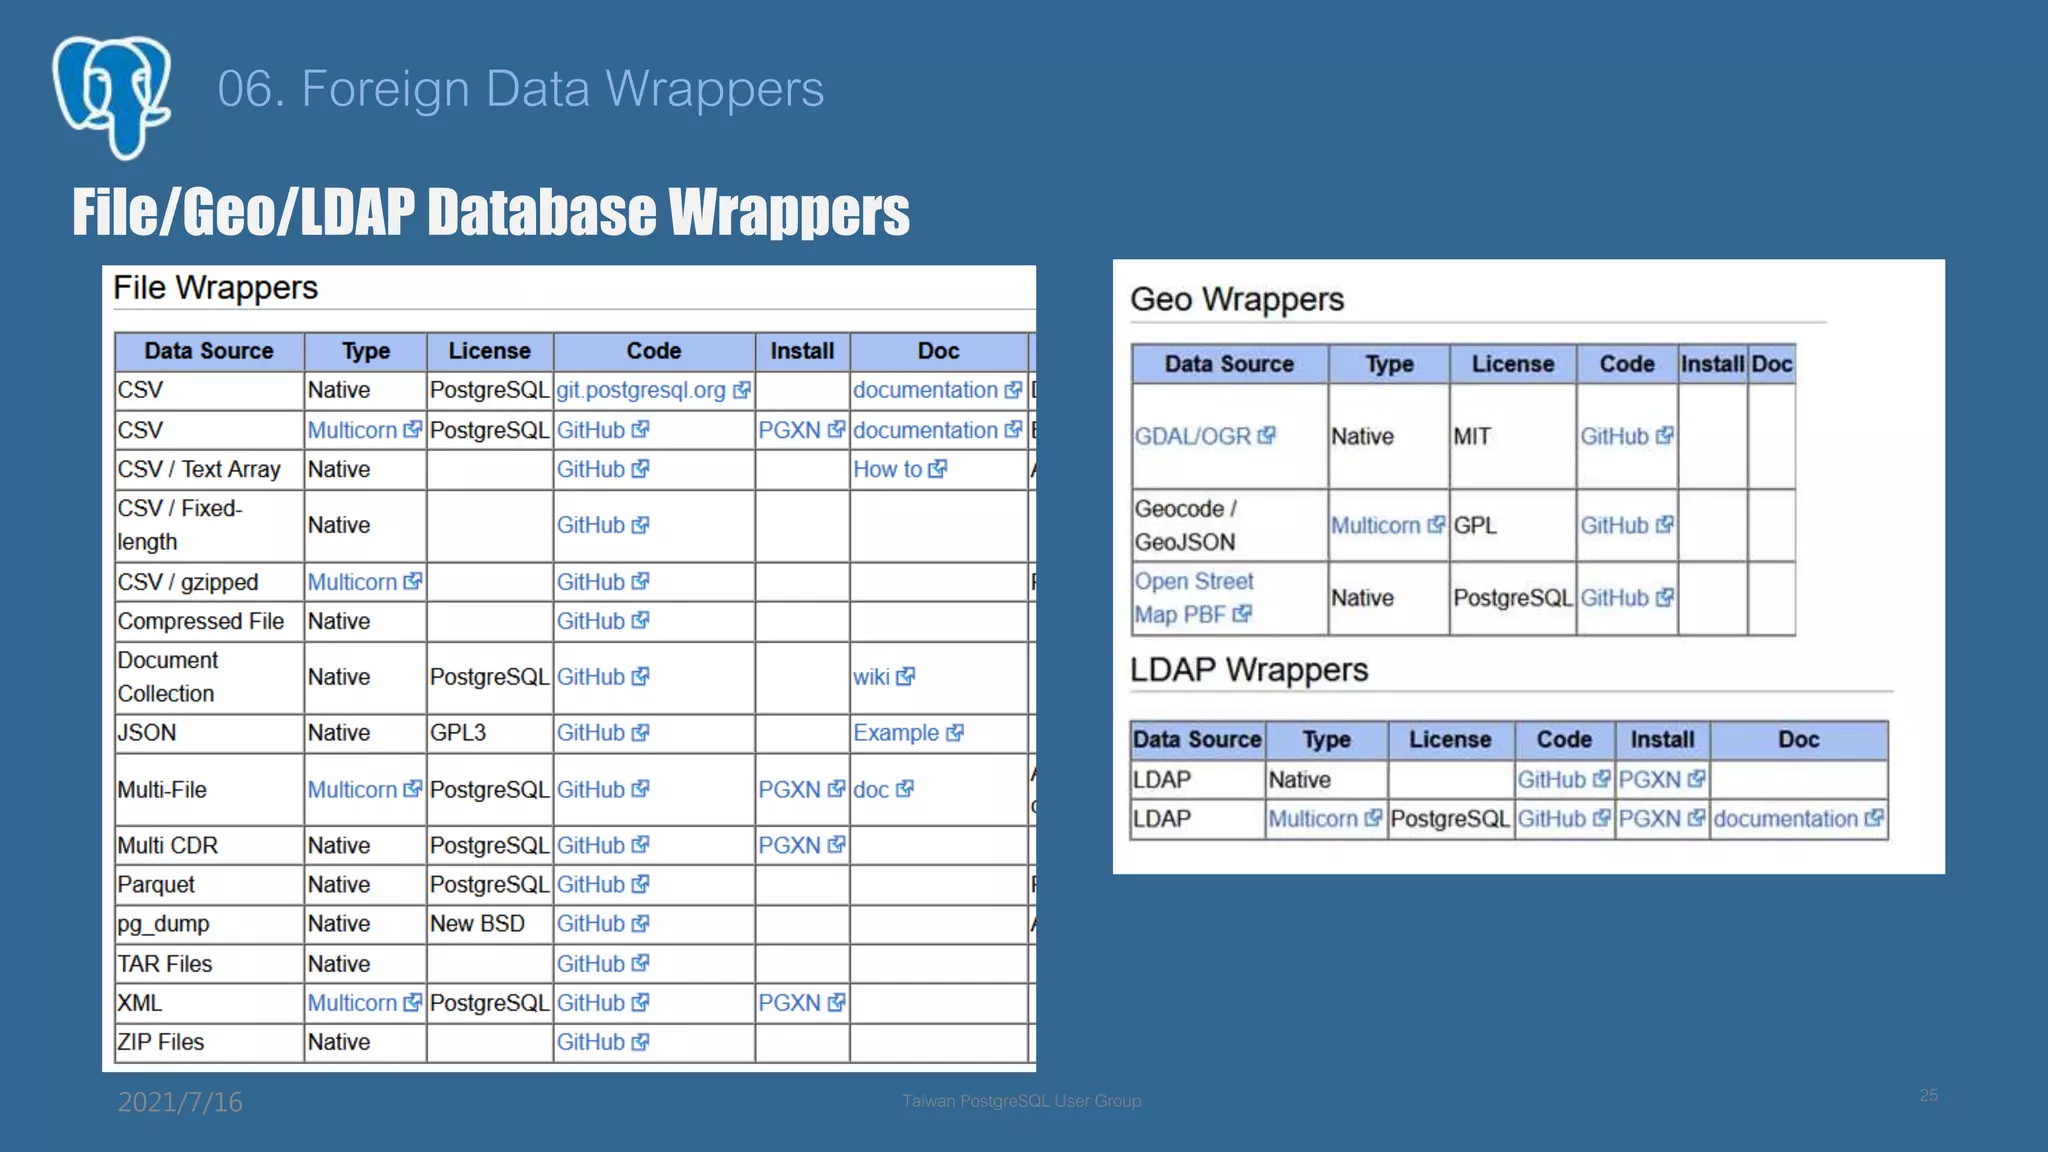
Task: Click the Data Source header in File Wrappers
Action: (209, 351)
